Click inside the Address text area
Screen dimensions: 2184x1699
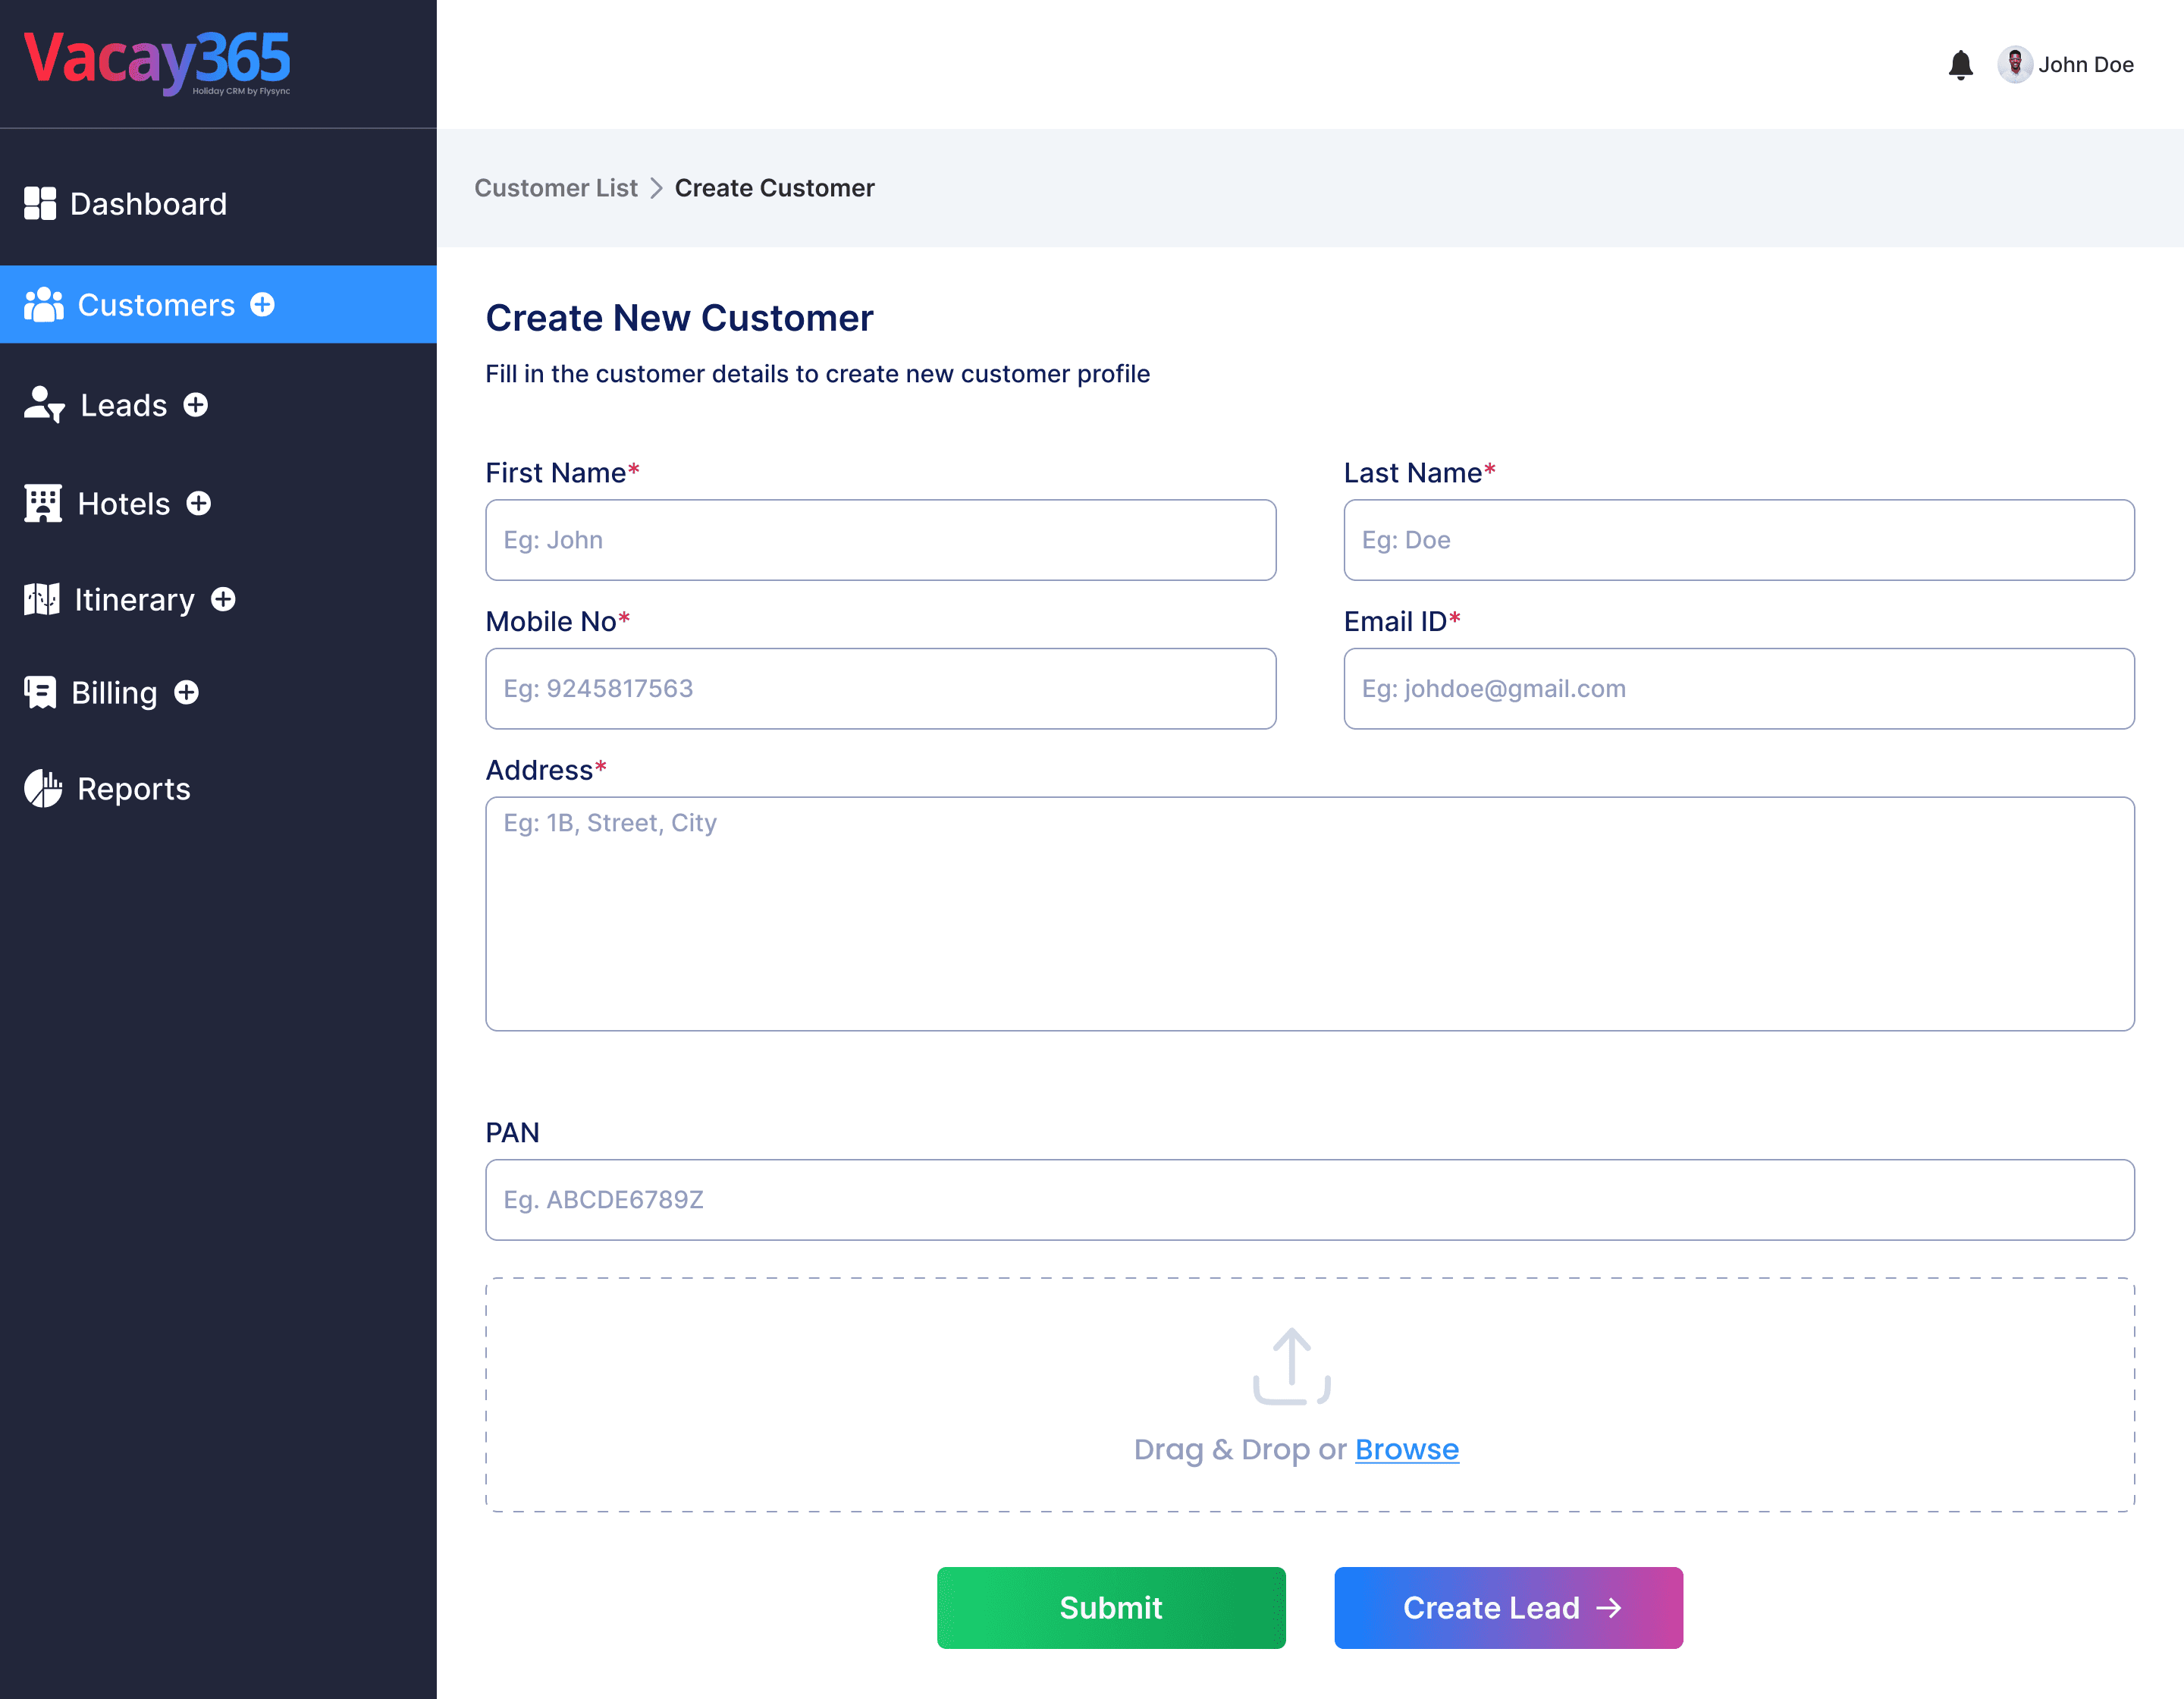pos(1310,914)
